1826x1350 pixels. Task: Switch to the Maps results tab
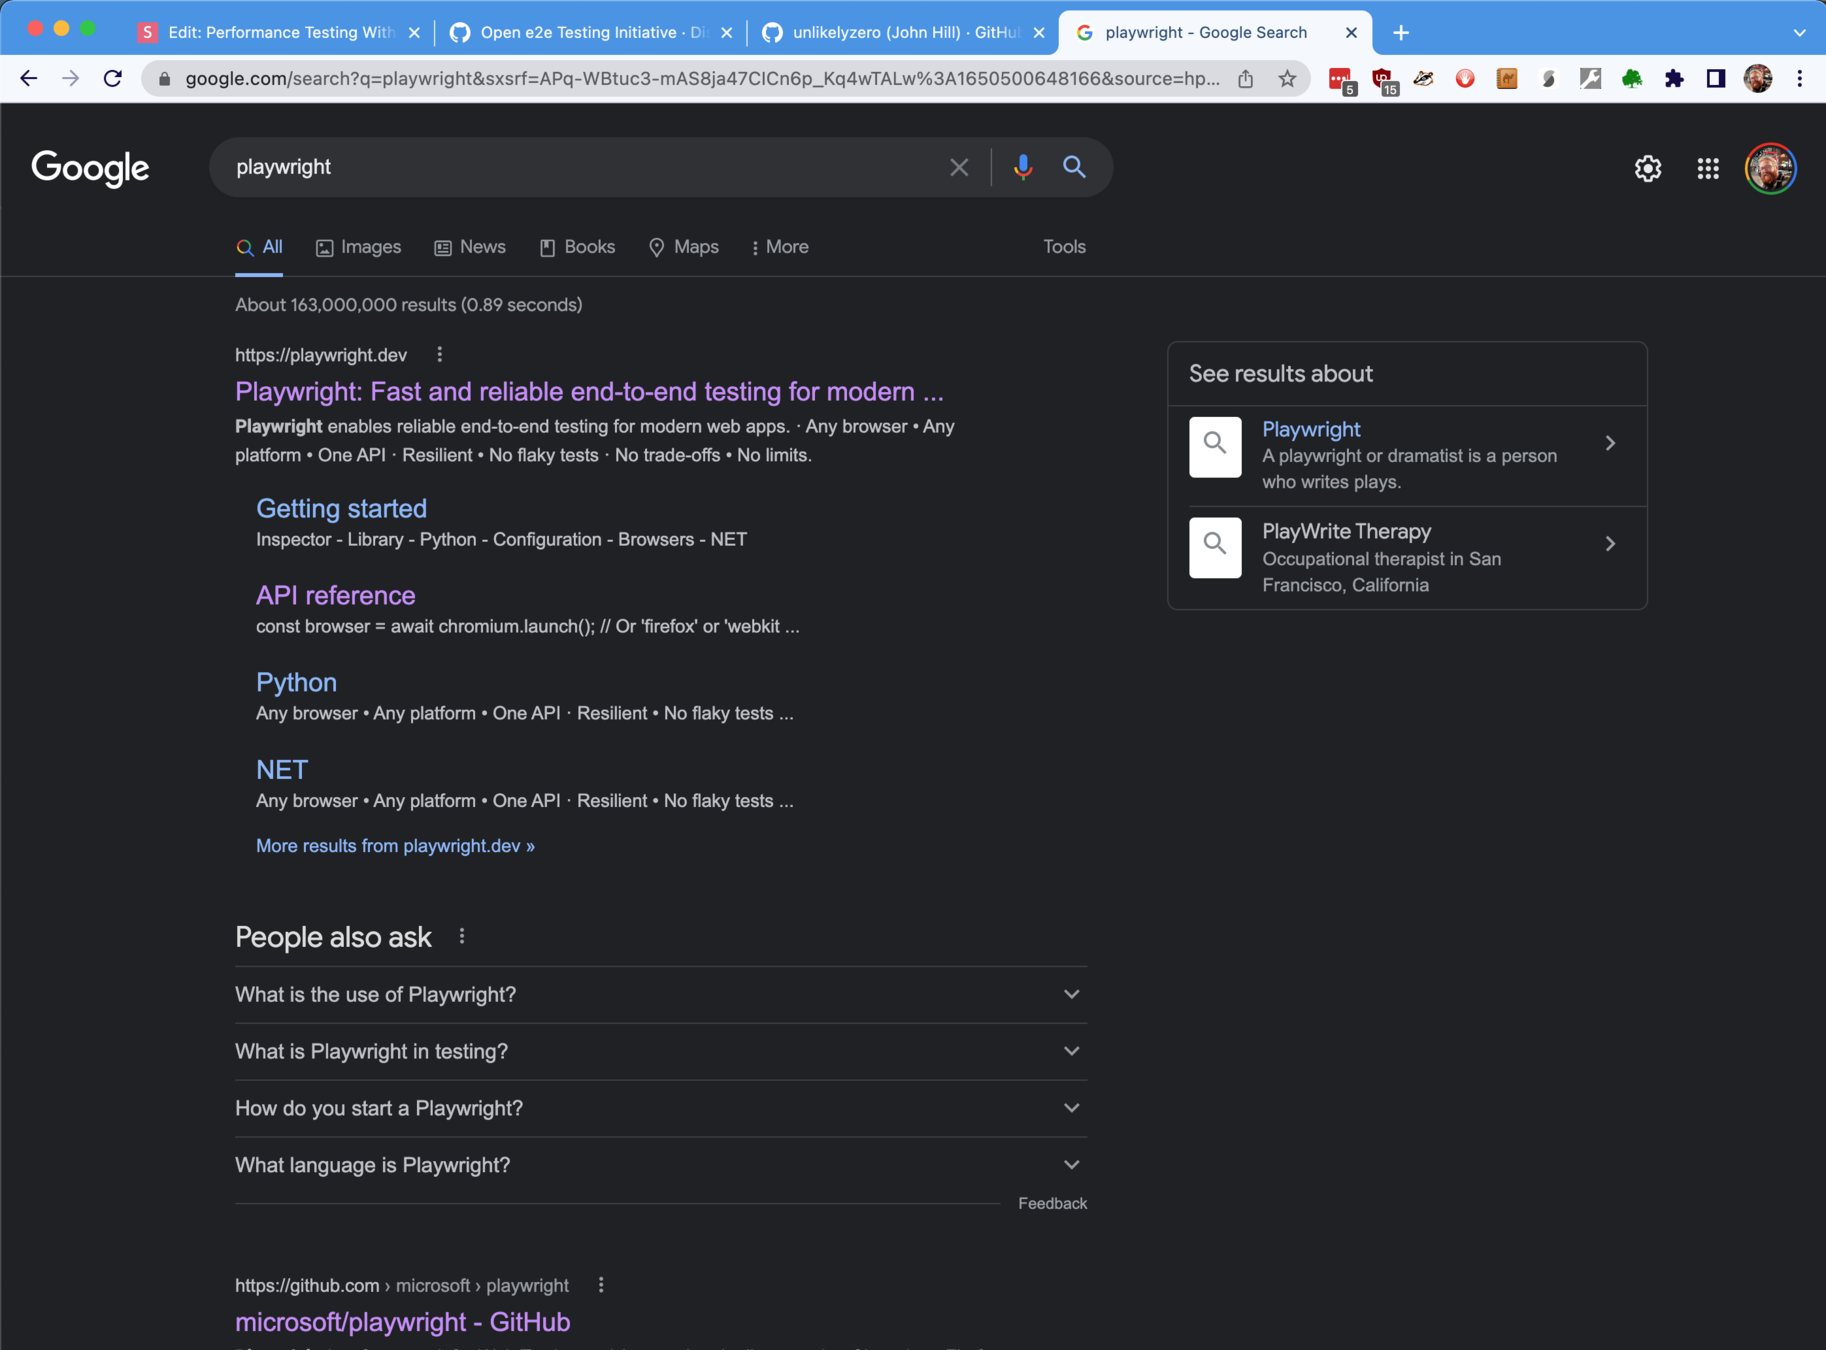(684, 247)
